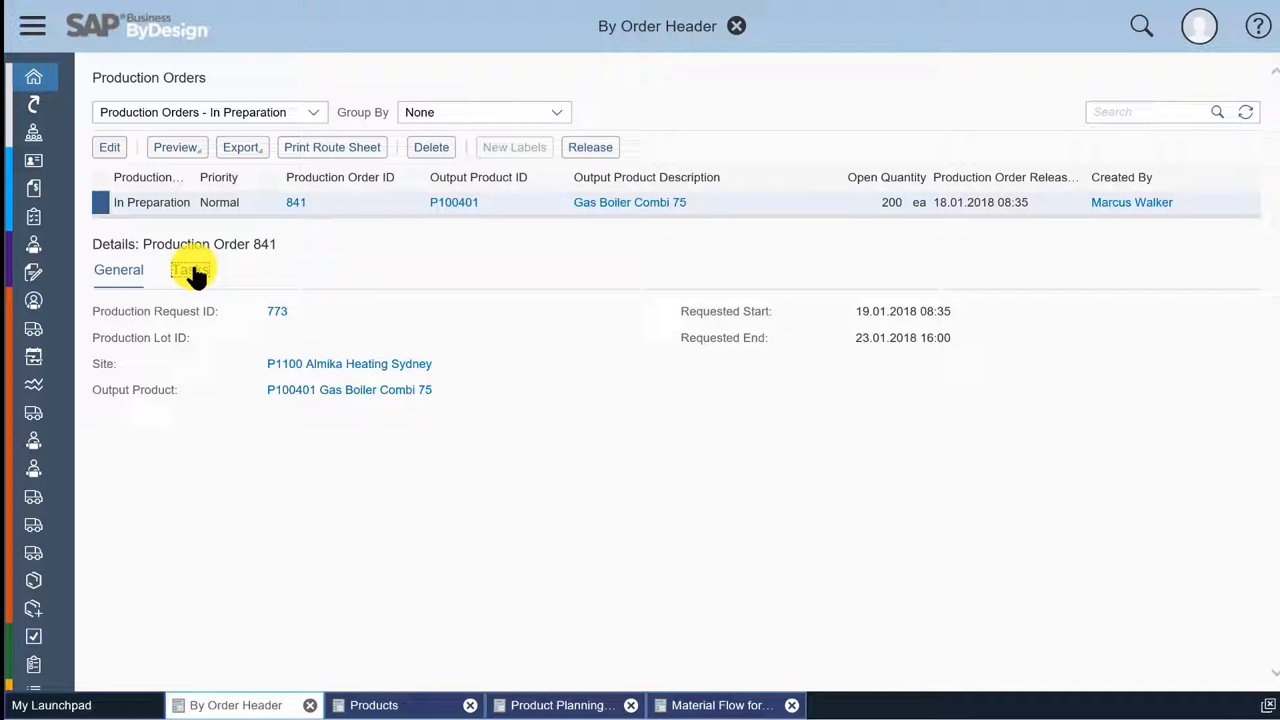Click the greyed New Labels button
This screenshot has width=1280, height=720.
coord(514,147)
